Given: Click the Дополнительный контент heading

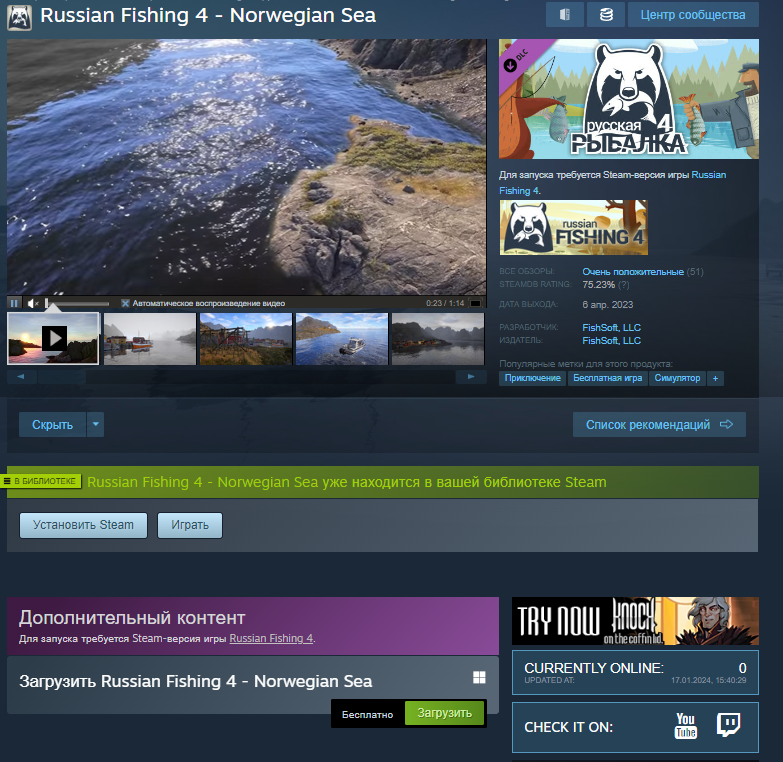Looking at the screenshot, I should (132, 618).
